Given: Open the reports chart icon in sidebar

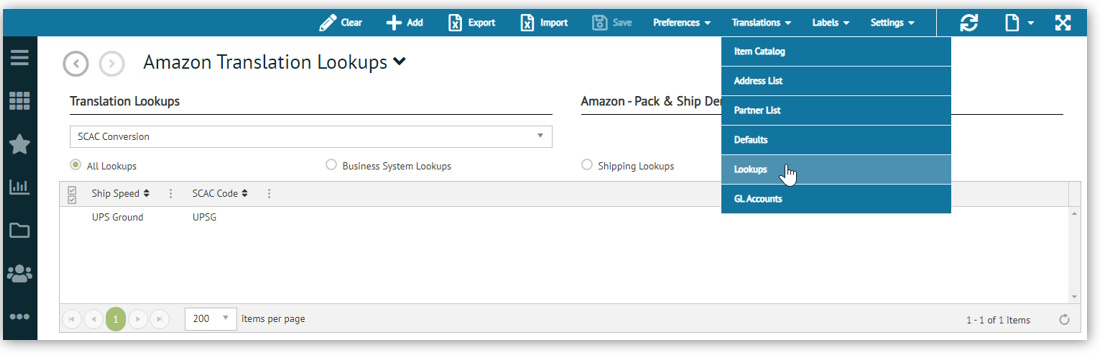Looking at the screenshot, I should tap(19, 187).
